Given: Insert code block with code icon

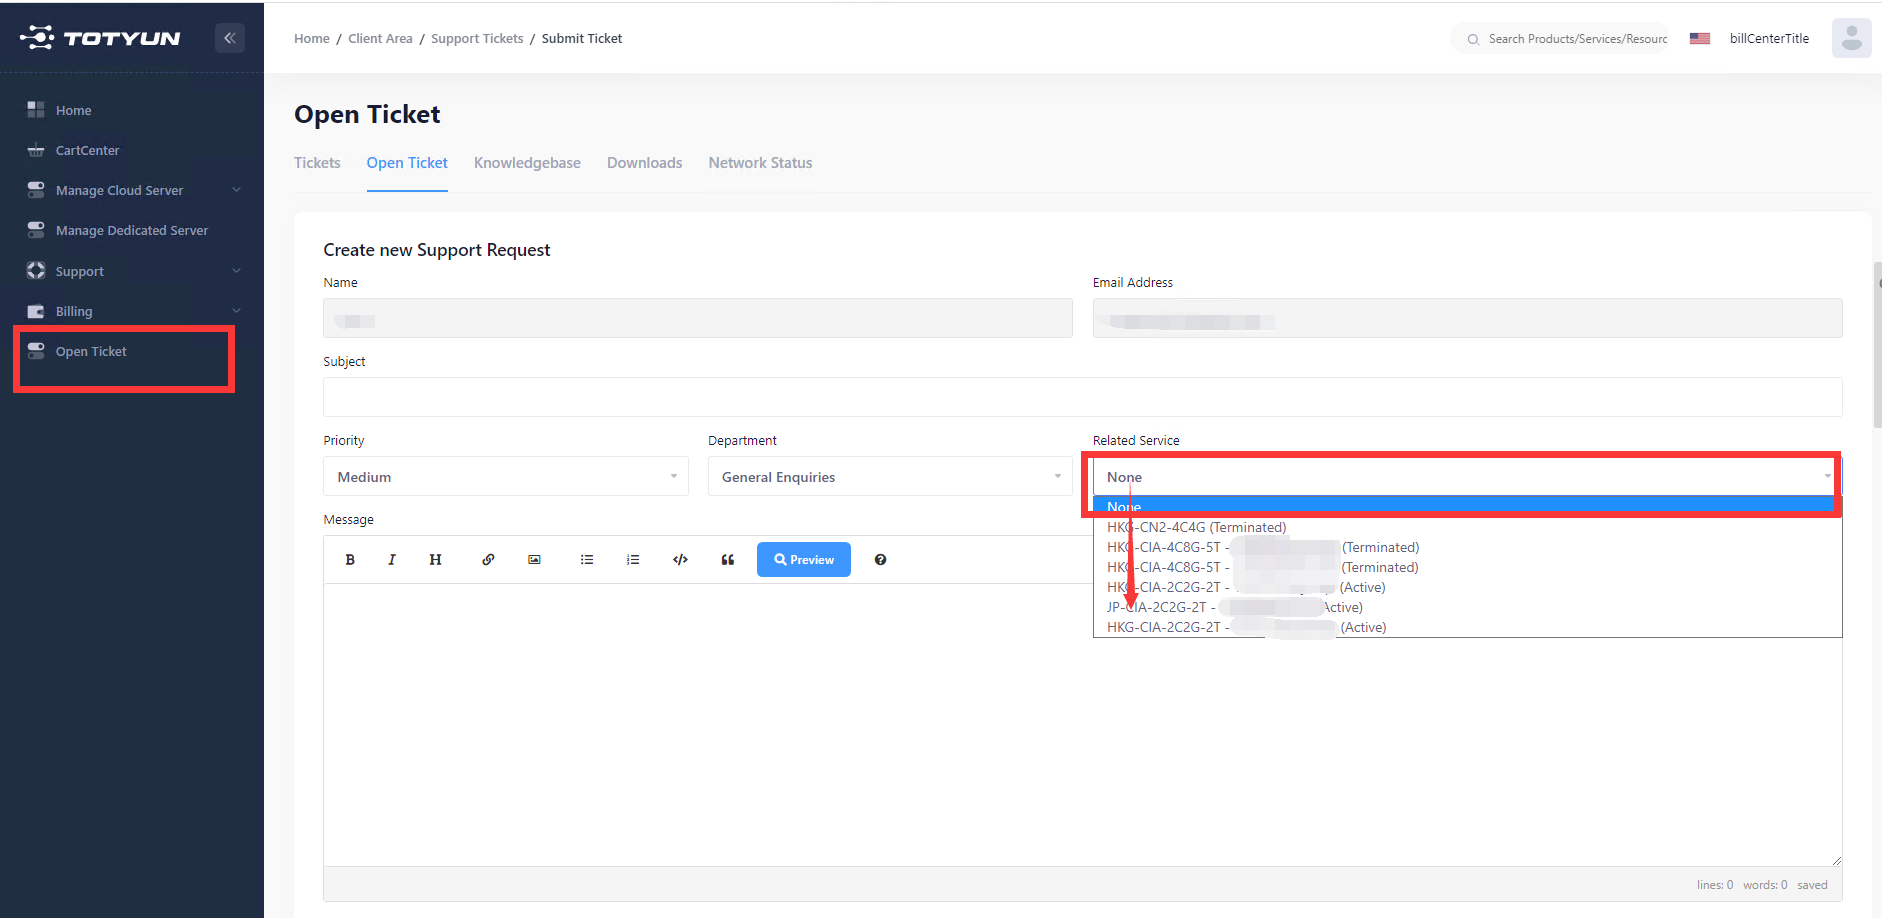Looking at the screenshot, I should [680, 560].
